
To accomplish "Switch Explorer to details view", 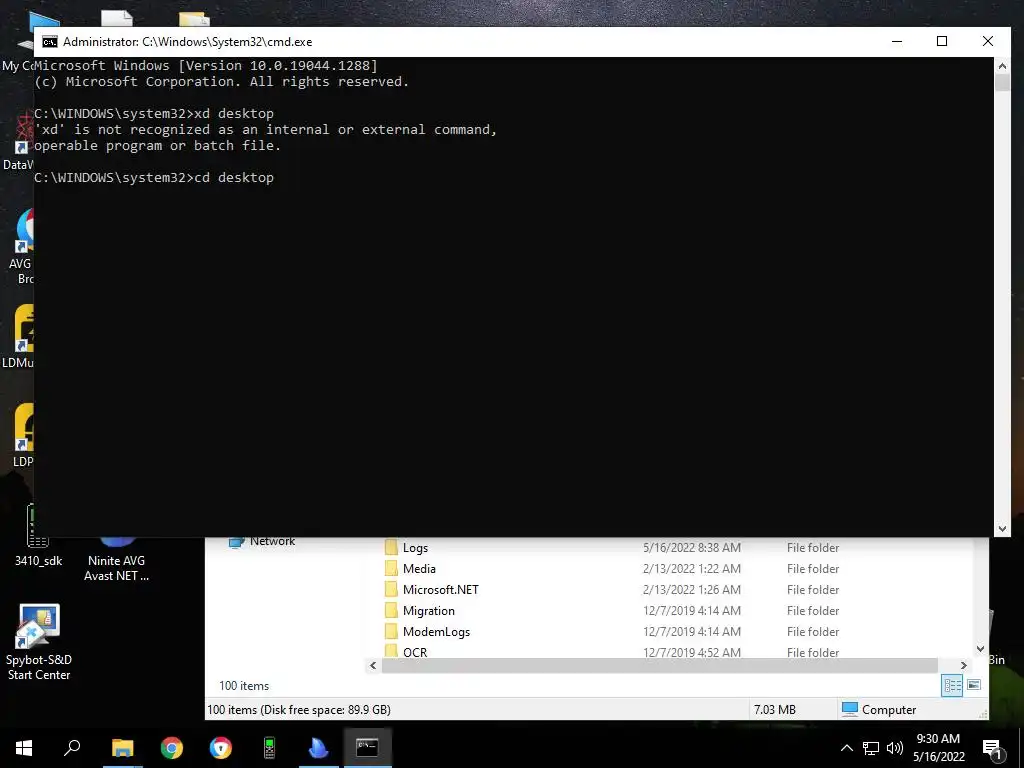I will 952,685.
